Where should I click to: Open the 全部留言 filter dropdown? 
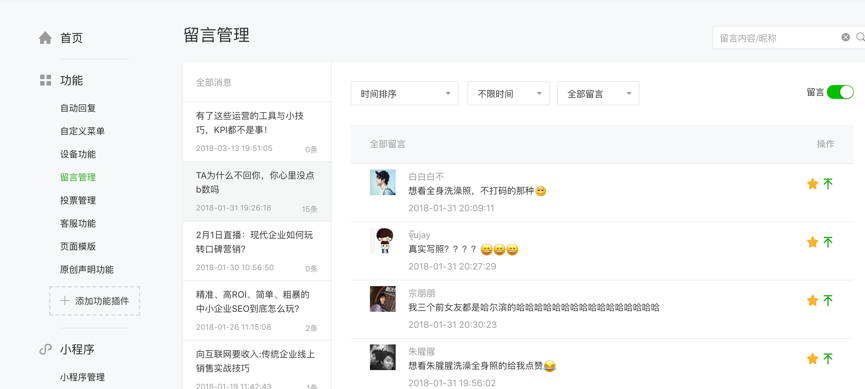pyautogui.click(x=598, y=93)
